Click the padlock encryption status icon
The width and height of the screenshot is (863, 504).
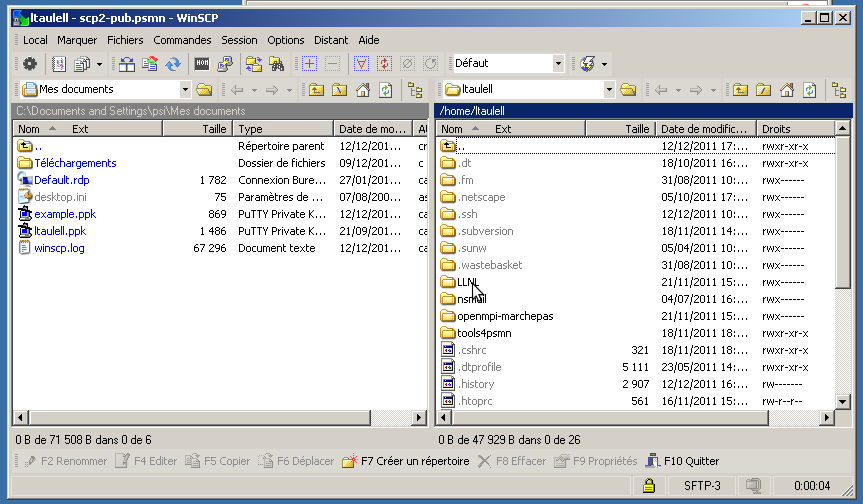(649, 485)
